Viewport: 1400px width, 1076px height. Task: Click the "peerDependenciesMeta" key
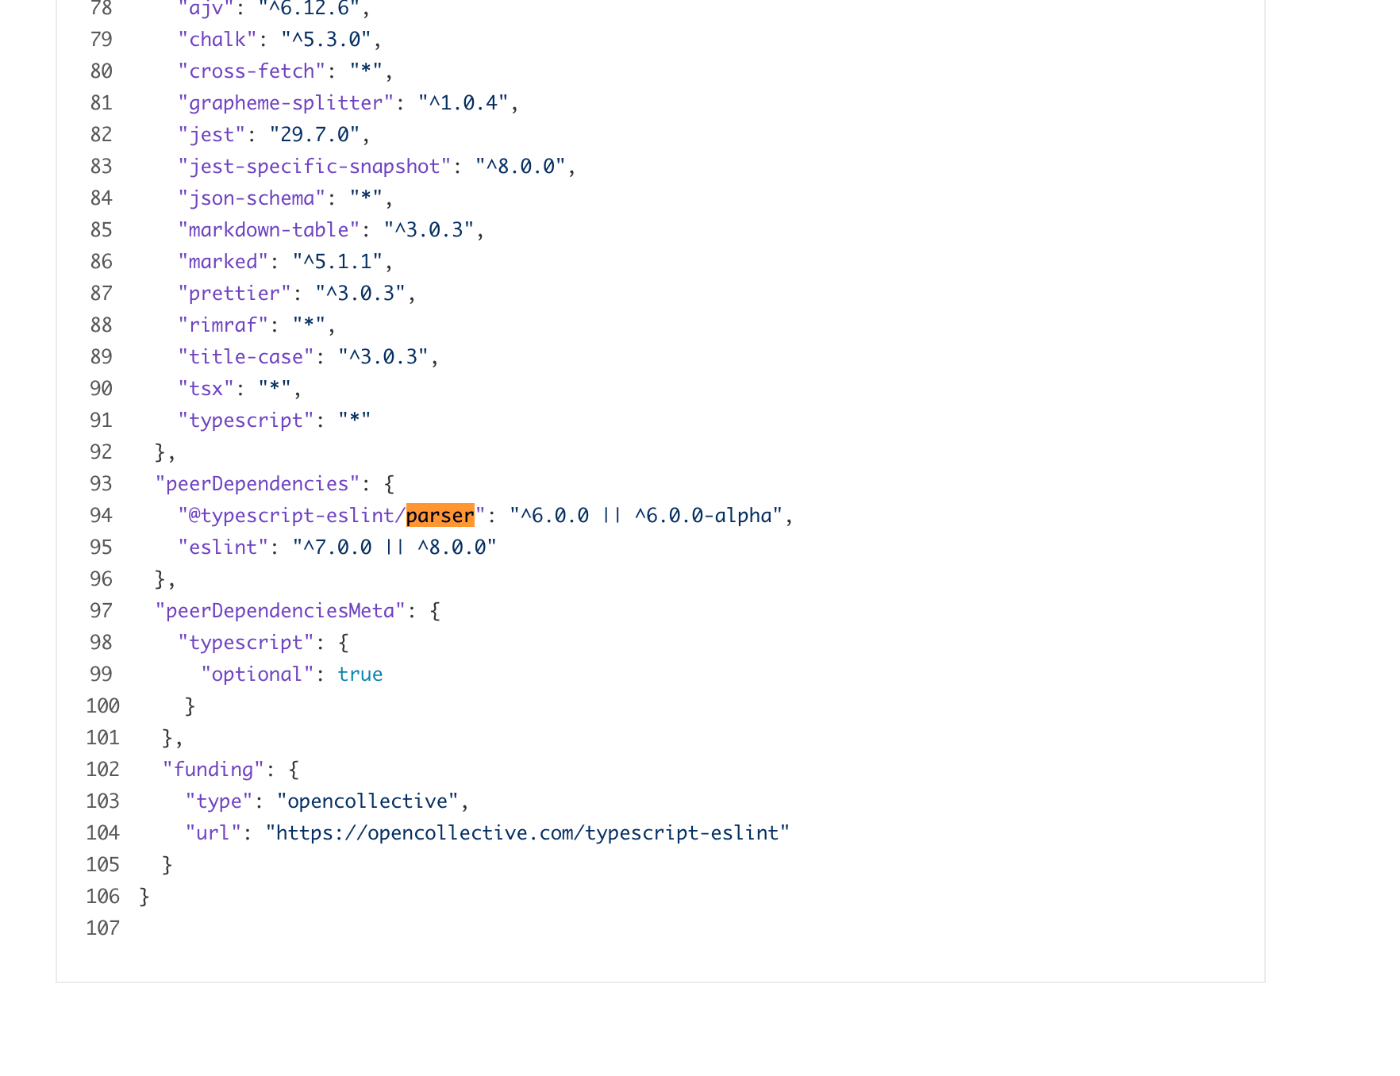(x=280, y=611)
